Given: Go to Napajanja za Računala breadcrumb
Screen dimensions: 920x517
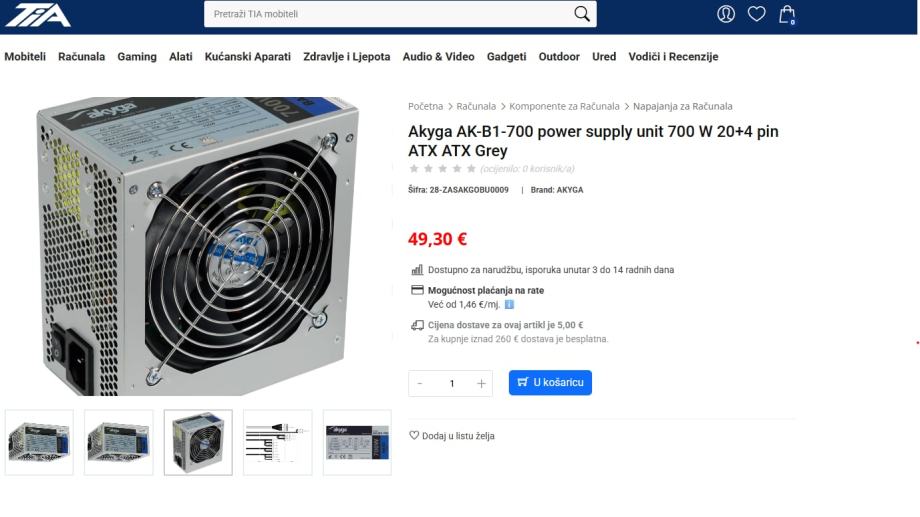Looking at the screenshot, I should click(x=682, y=106).
